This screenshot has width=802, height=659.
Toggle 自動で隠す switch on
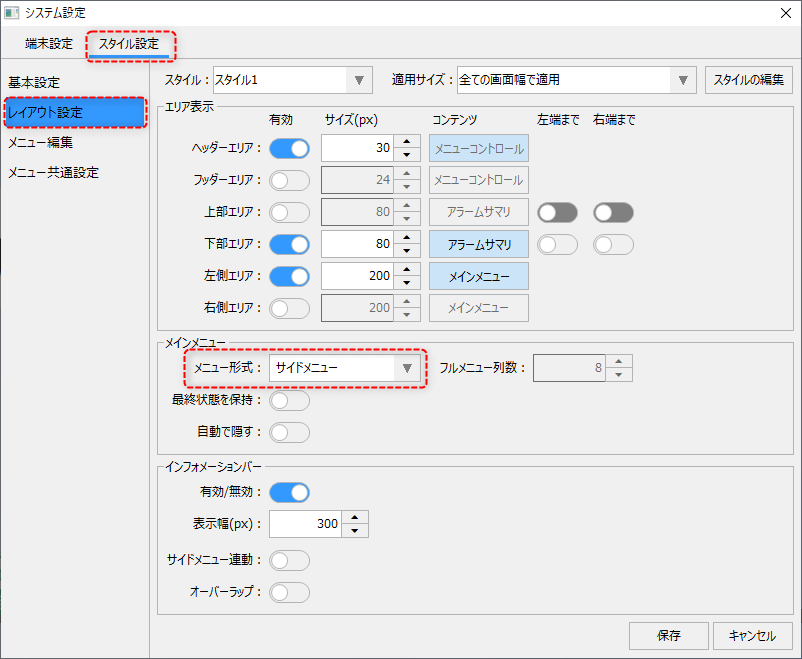[x=290, y=433]
